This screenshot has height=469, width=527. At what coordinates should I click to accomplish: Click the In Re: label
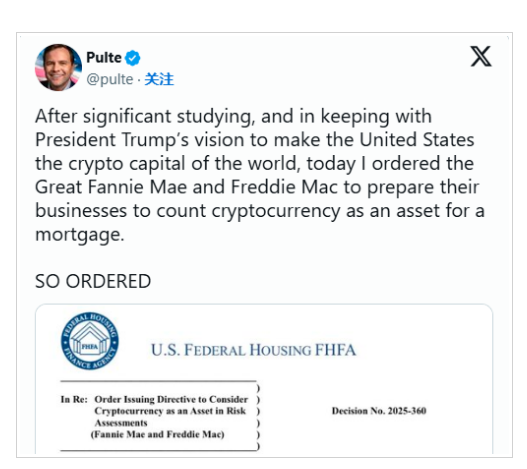74,399
